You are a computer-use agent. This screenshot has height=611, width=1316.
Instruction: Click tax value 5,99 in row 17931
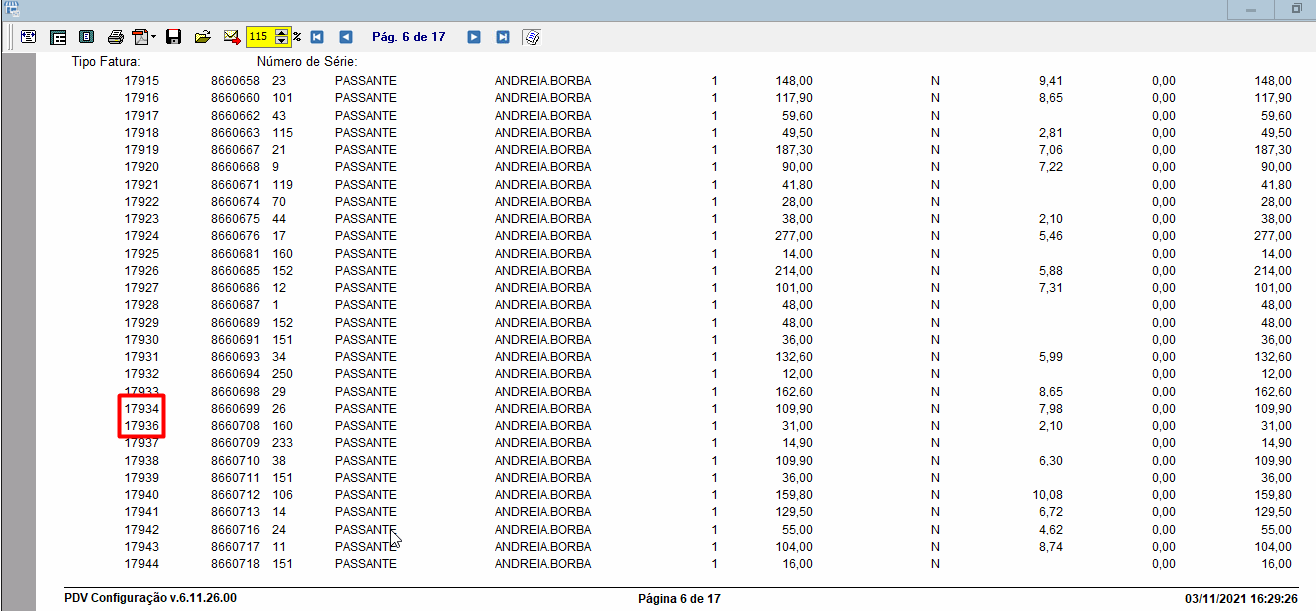pos(1050,357)
